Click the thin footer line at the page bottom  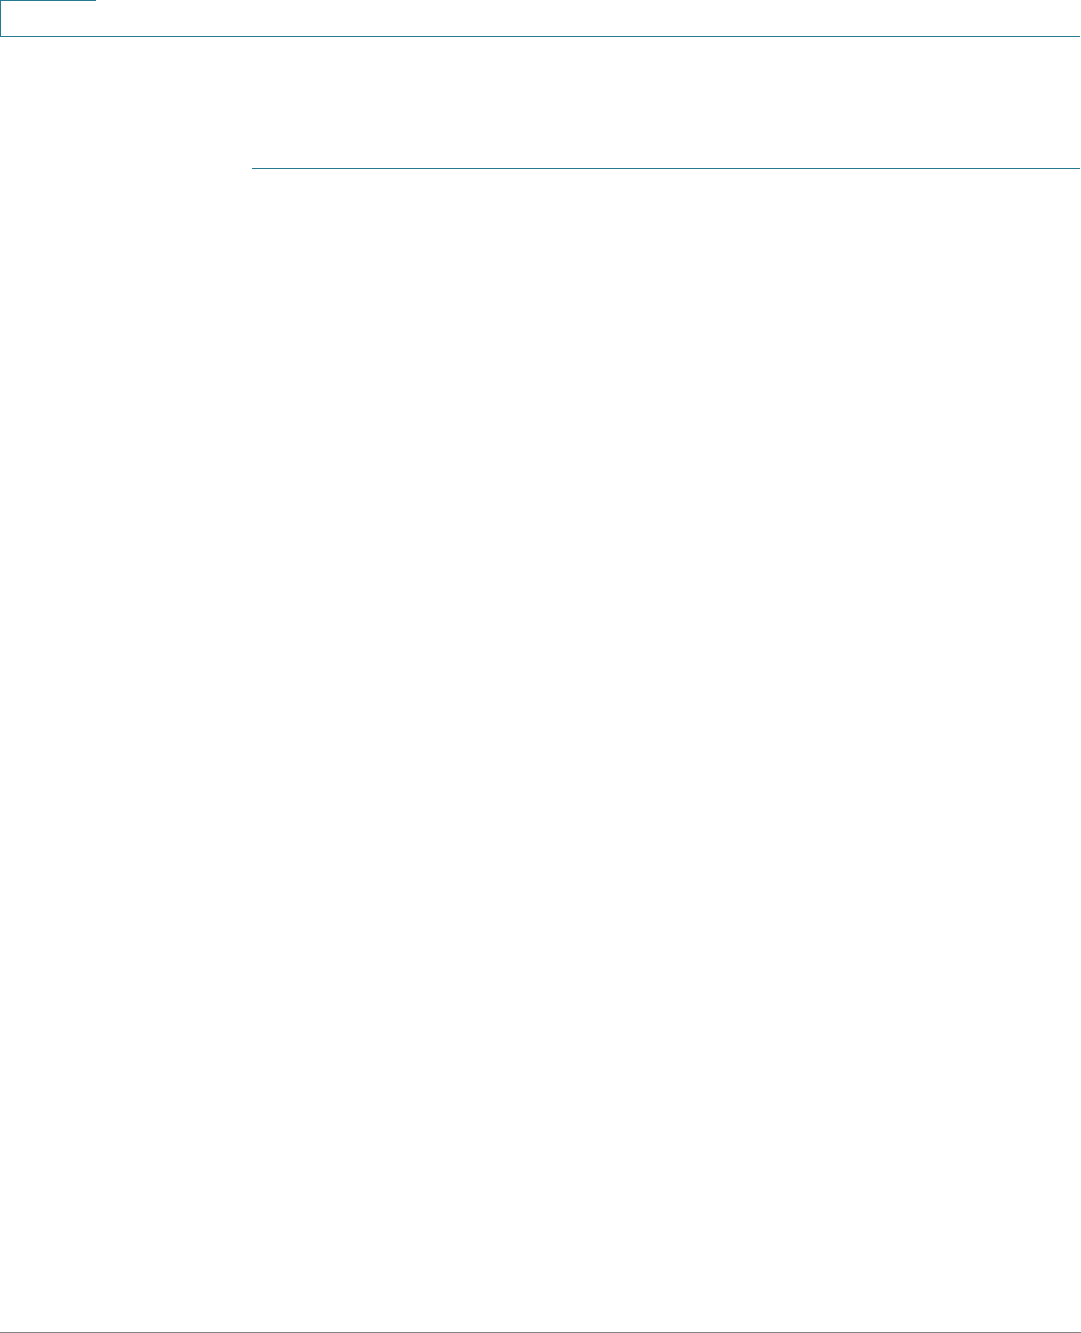click(540, 1332)
